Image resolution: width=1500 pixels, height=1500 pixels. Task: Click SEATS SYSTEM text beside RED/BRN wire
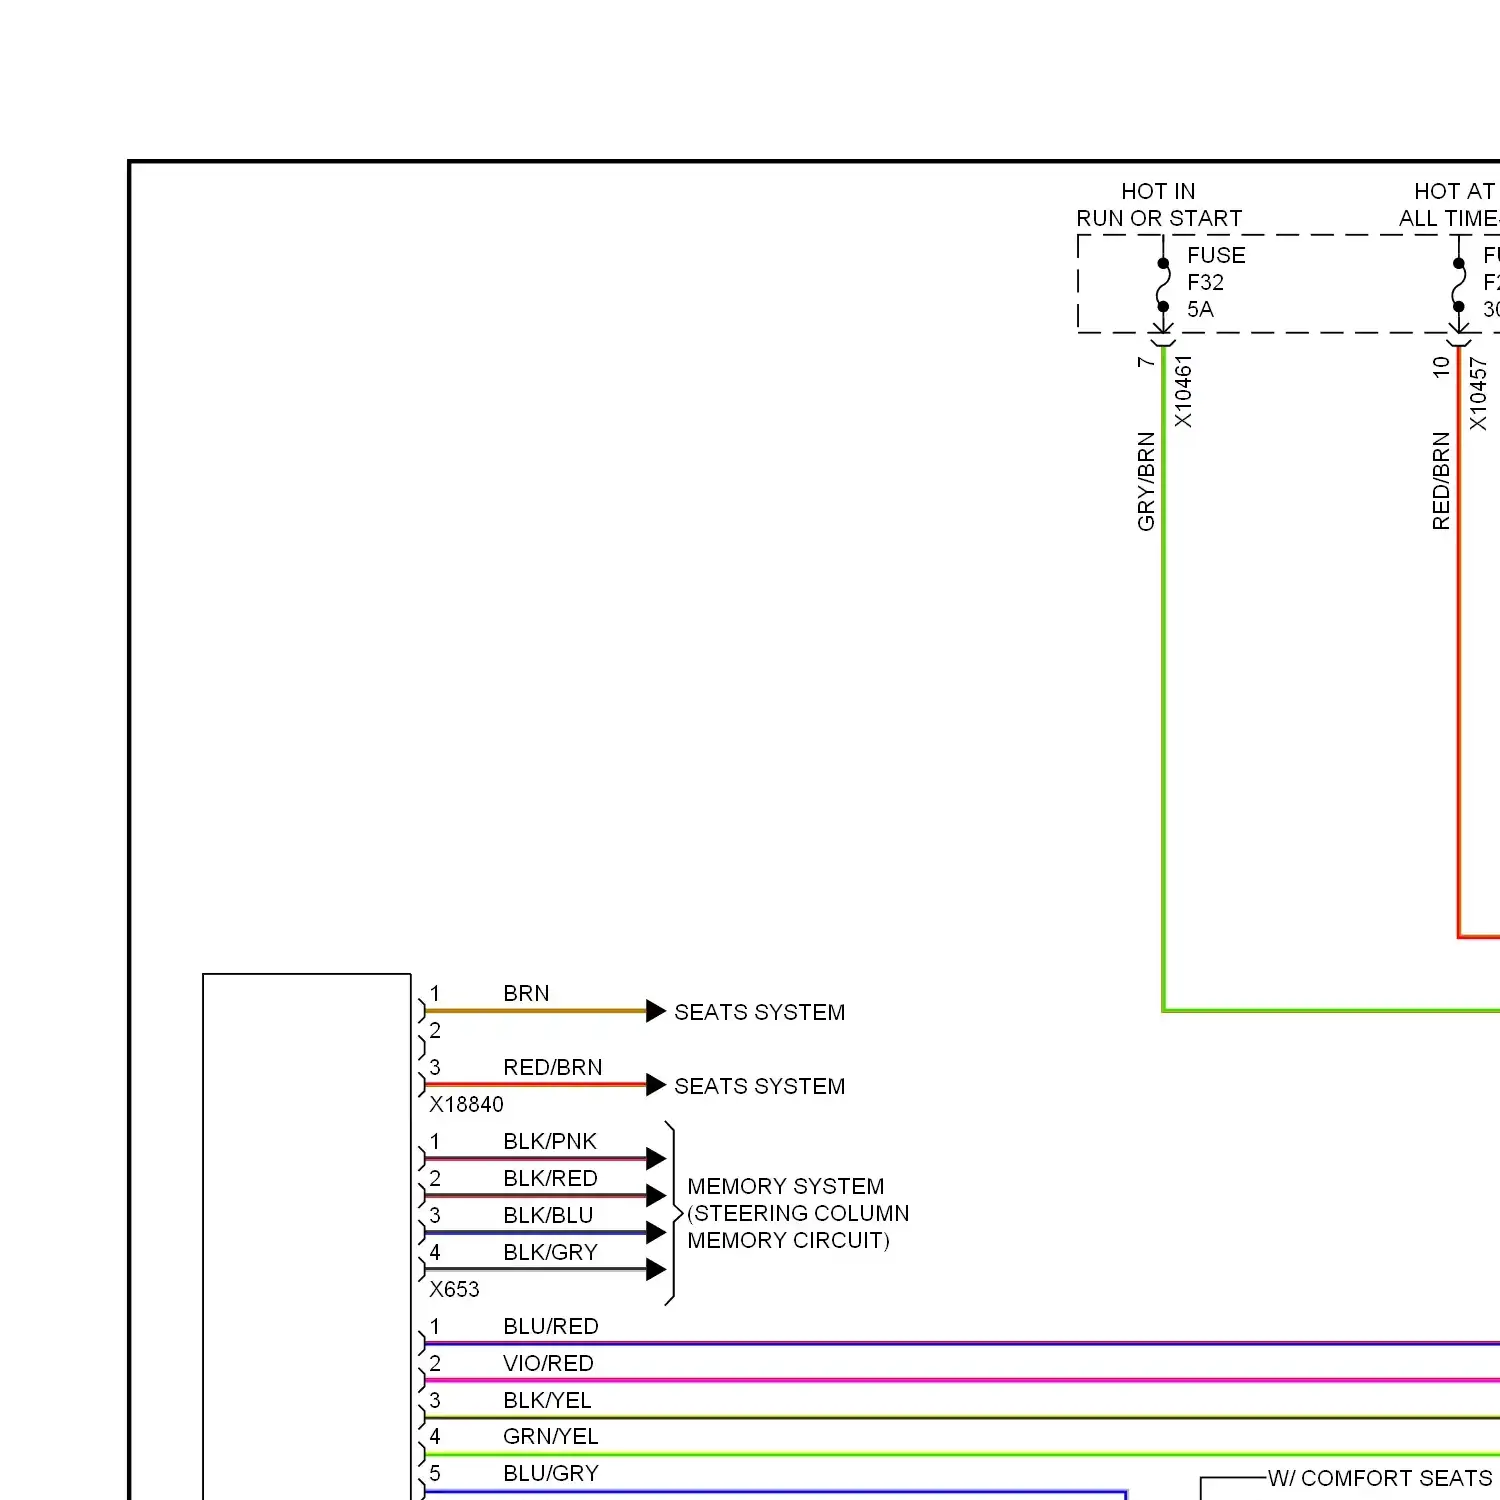point(760,1086)
